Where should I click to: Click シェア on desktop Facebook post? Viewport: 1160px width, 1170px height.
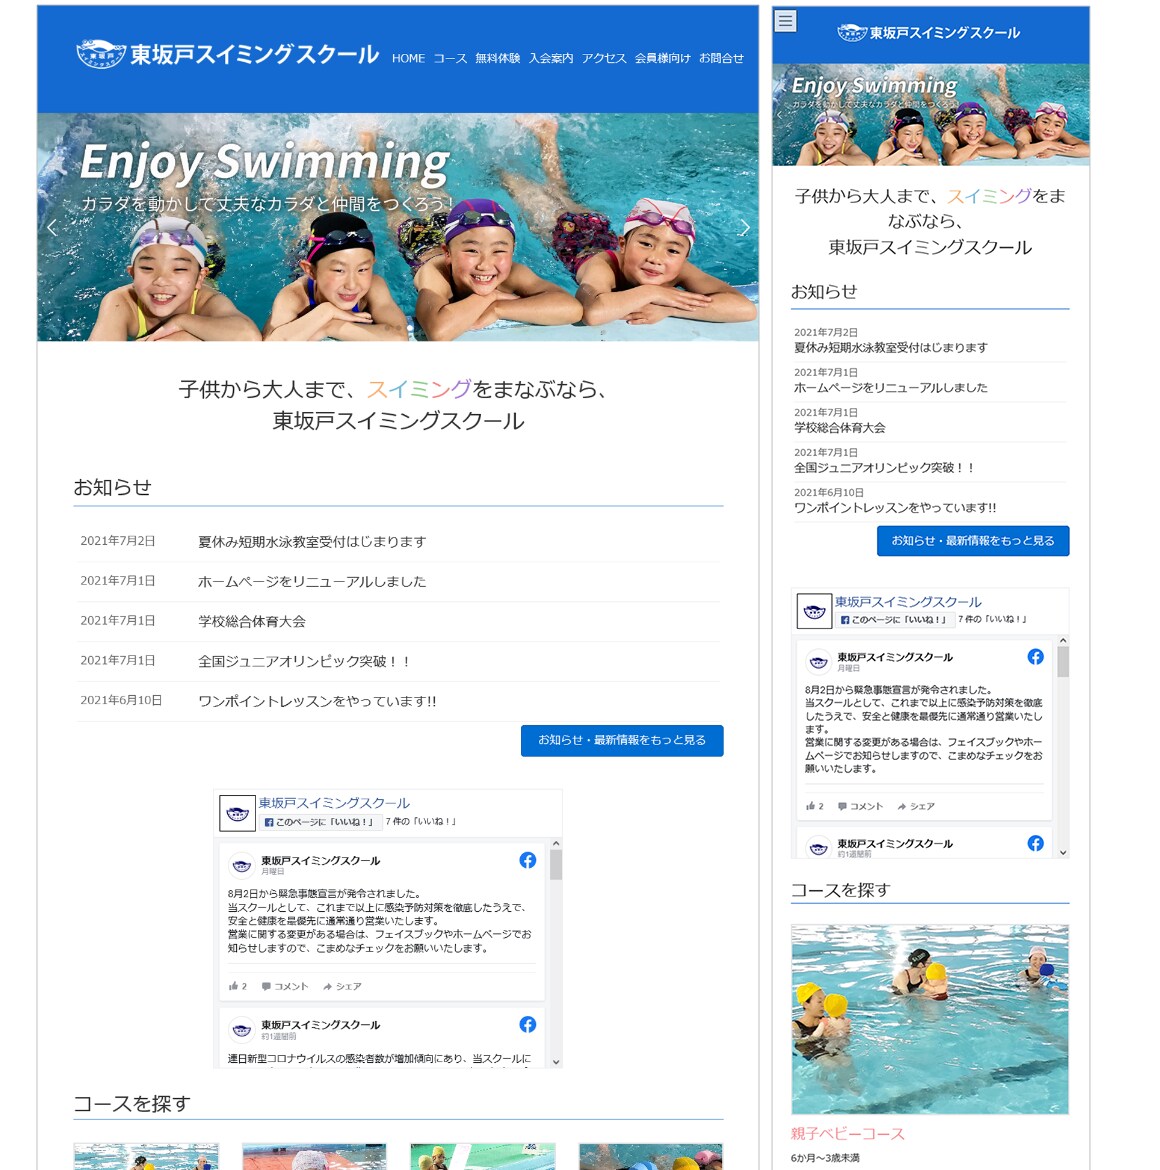point(342,986)
